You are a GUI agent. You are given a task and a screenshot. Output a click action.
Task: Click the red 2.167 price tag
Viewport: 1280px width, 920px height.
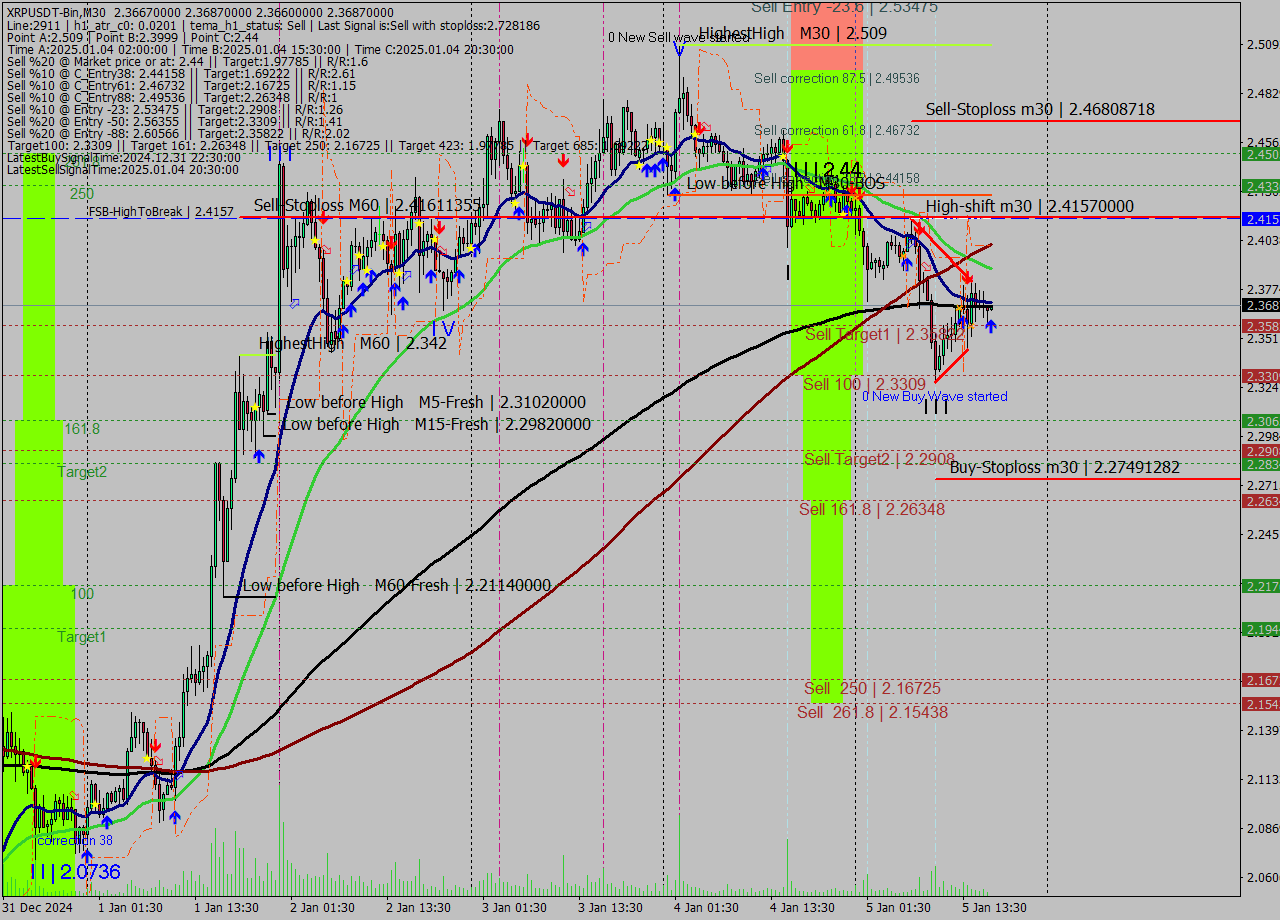pos(1260,680)
